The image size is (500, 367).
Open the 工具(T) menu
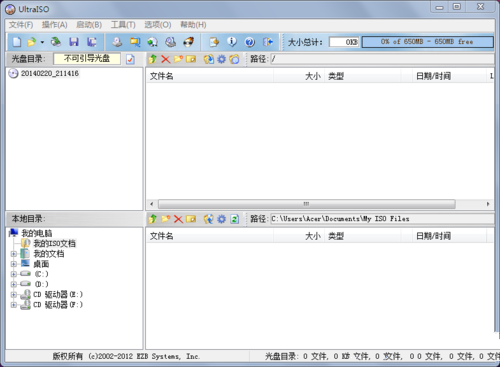pyautogui.click(x=123, y=25)
